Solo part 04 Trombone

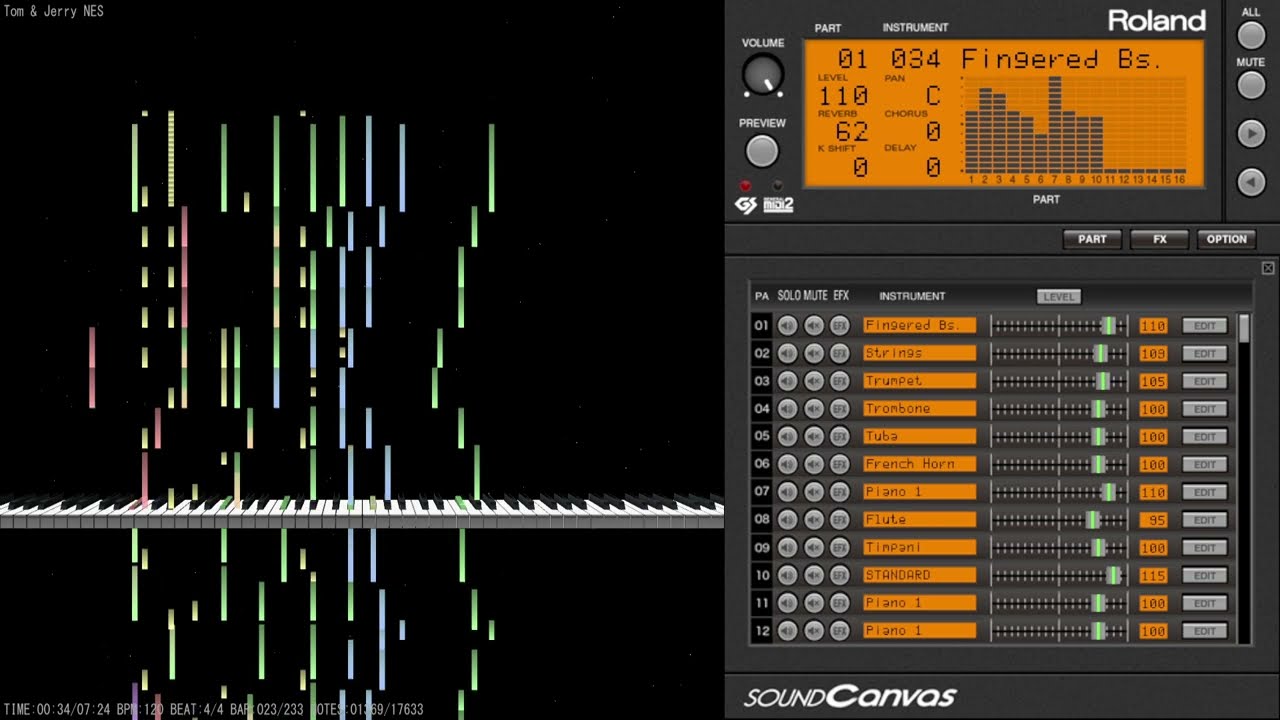point(788,408)
